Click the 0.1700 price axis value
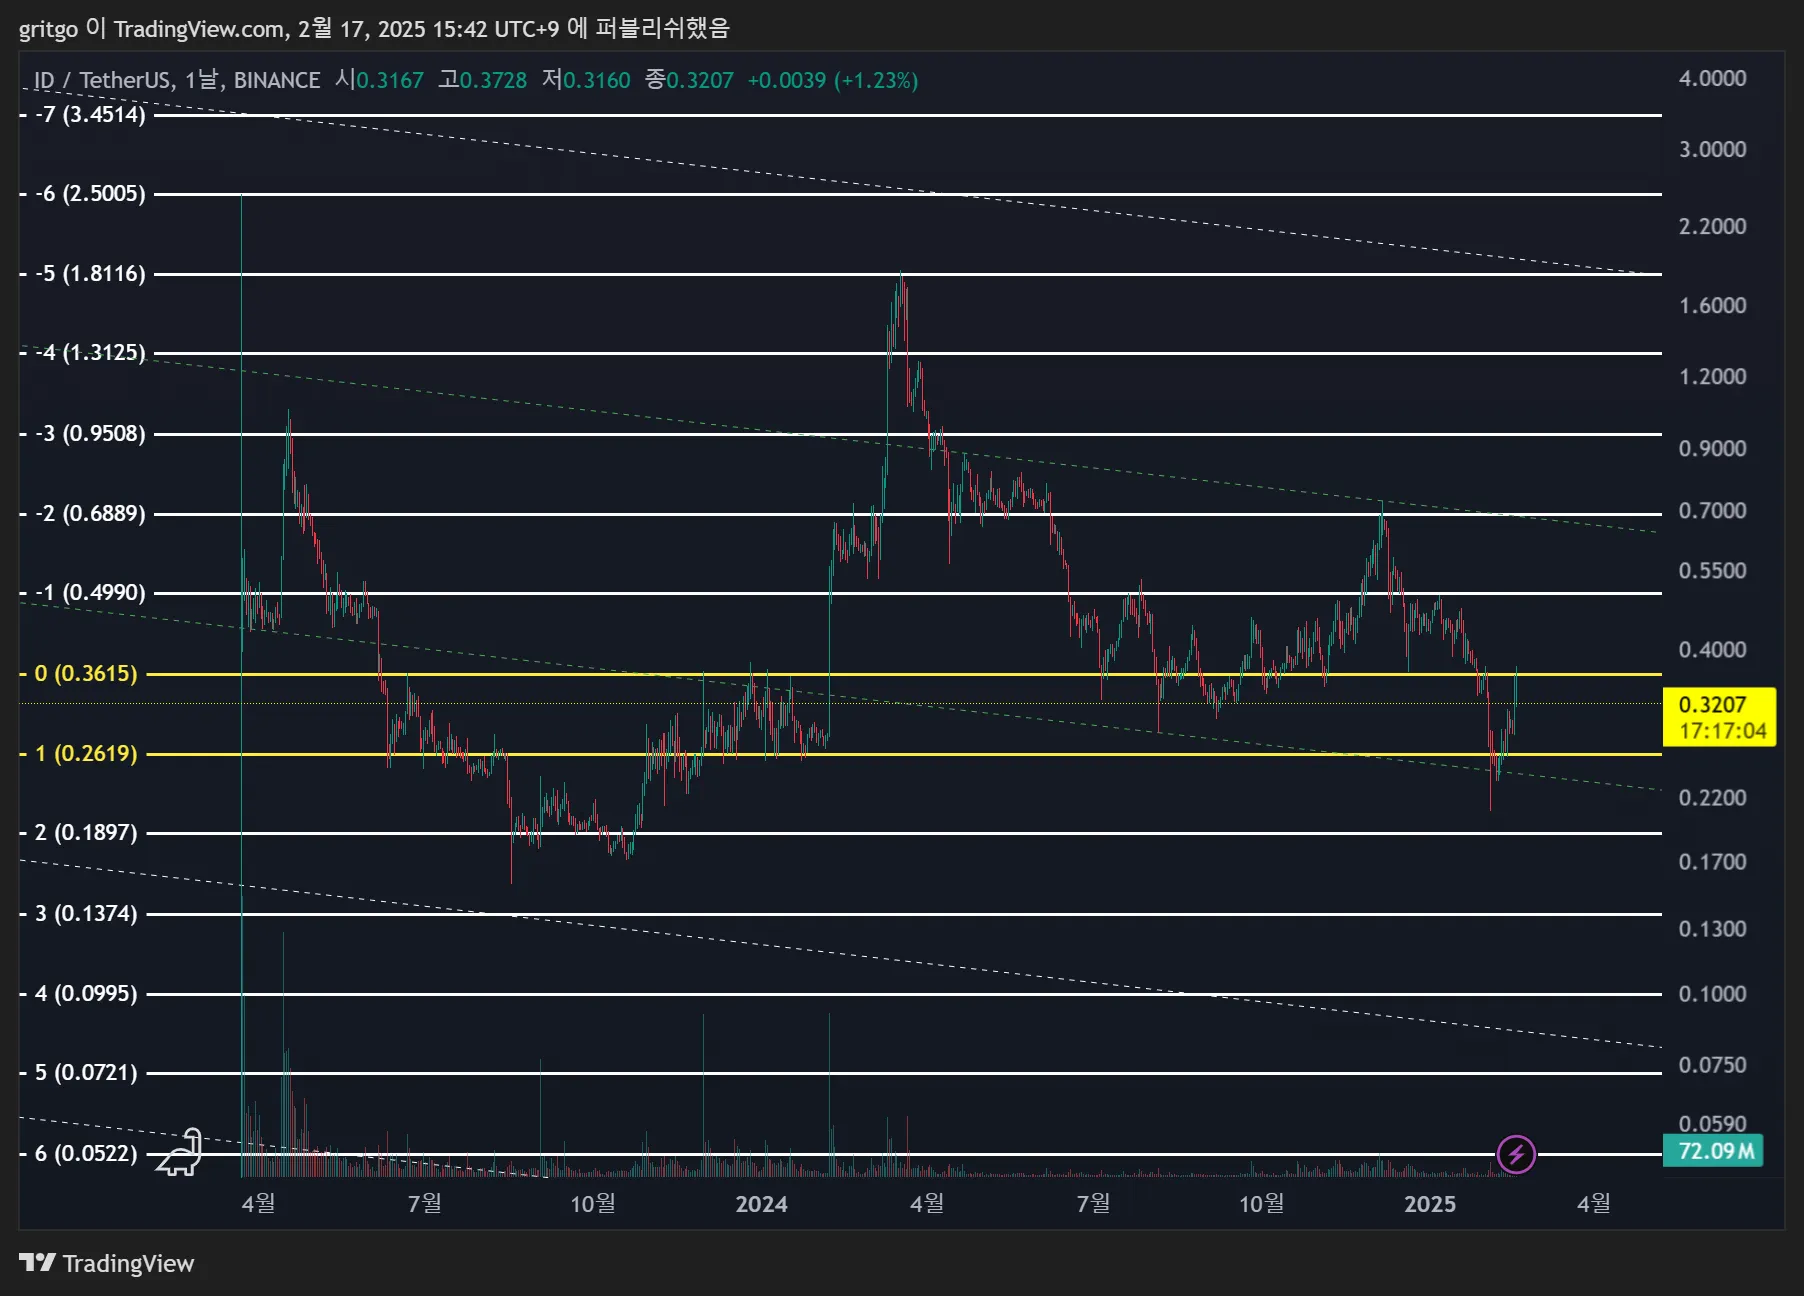Screen dimensions: 1804x1296 click(x=1712, y=861)
